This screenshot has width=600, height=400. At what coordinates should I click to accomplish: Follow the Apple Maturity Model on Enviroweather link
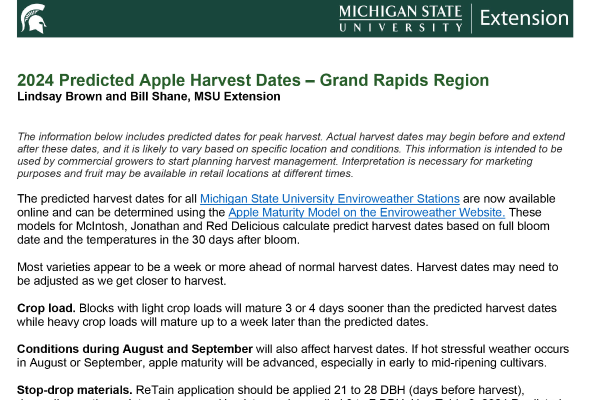click(x=367, y=212)
